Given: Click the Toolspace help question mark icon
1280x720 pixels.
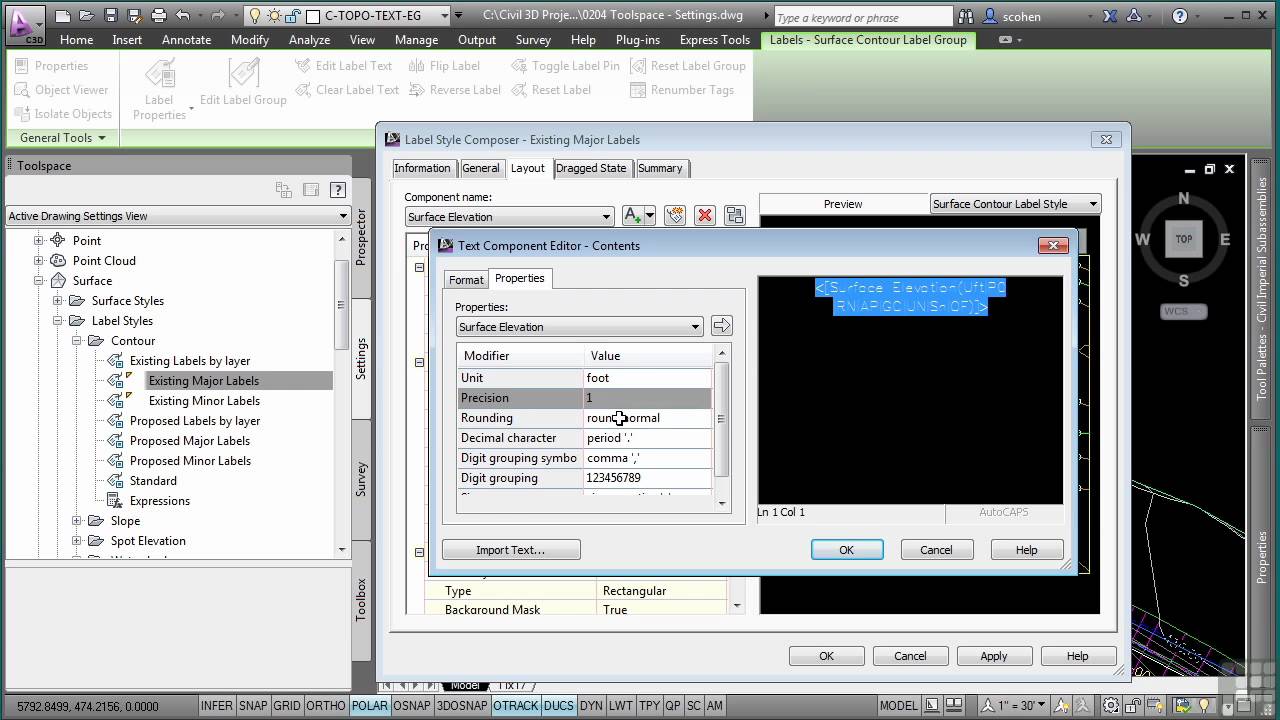Looking at the screenshot, I should point(338,190).
